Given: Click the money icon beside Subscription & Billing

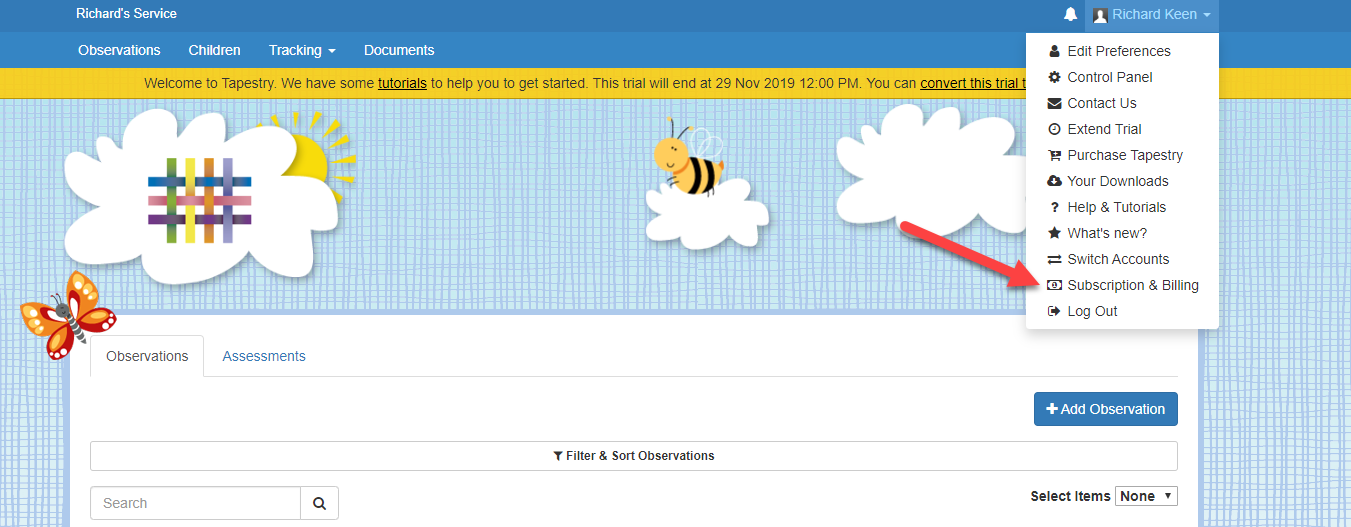Looking at the screenshot, I should click(x=1054, y=285).
